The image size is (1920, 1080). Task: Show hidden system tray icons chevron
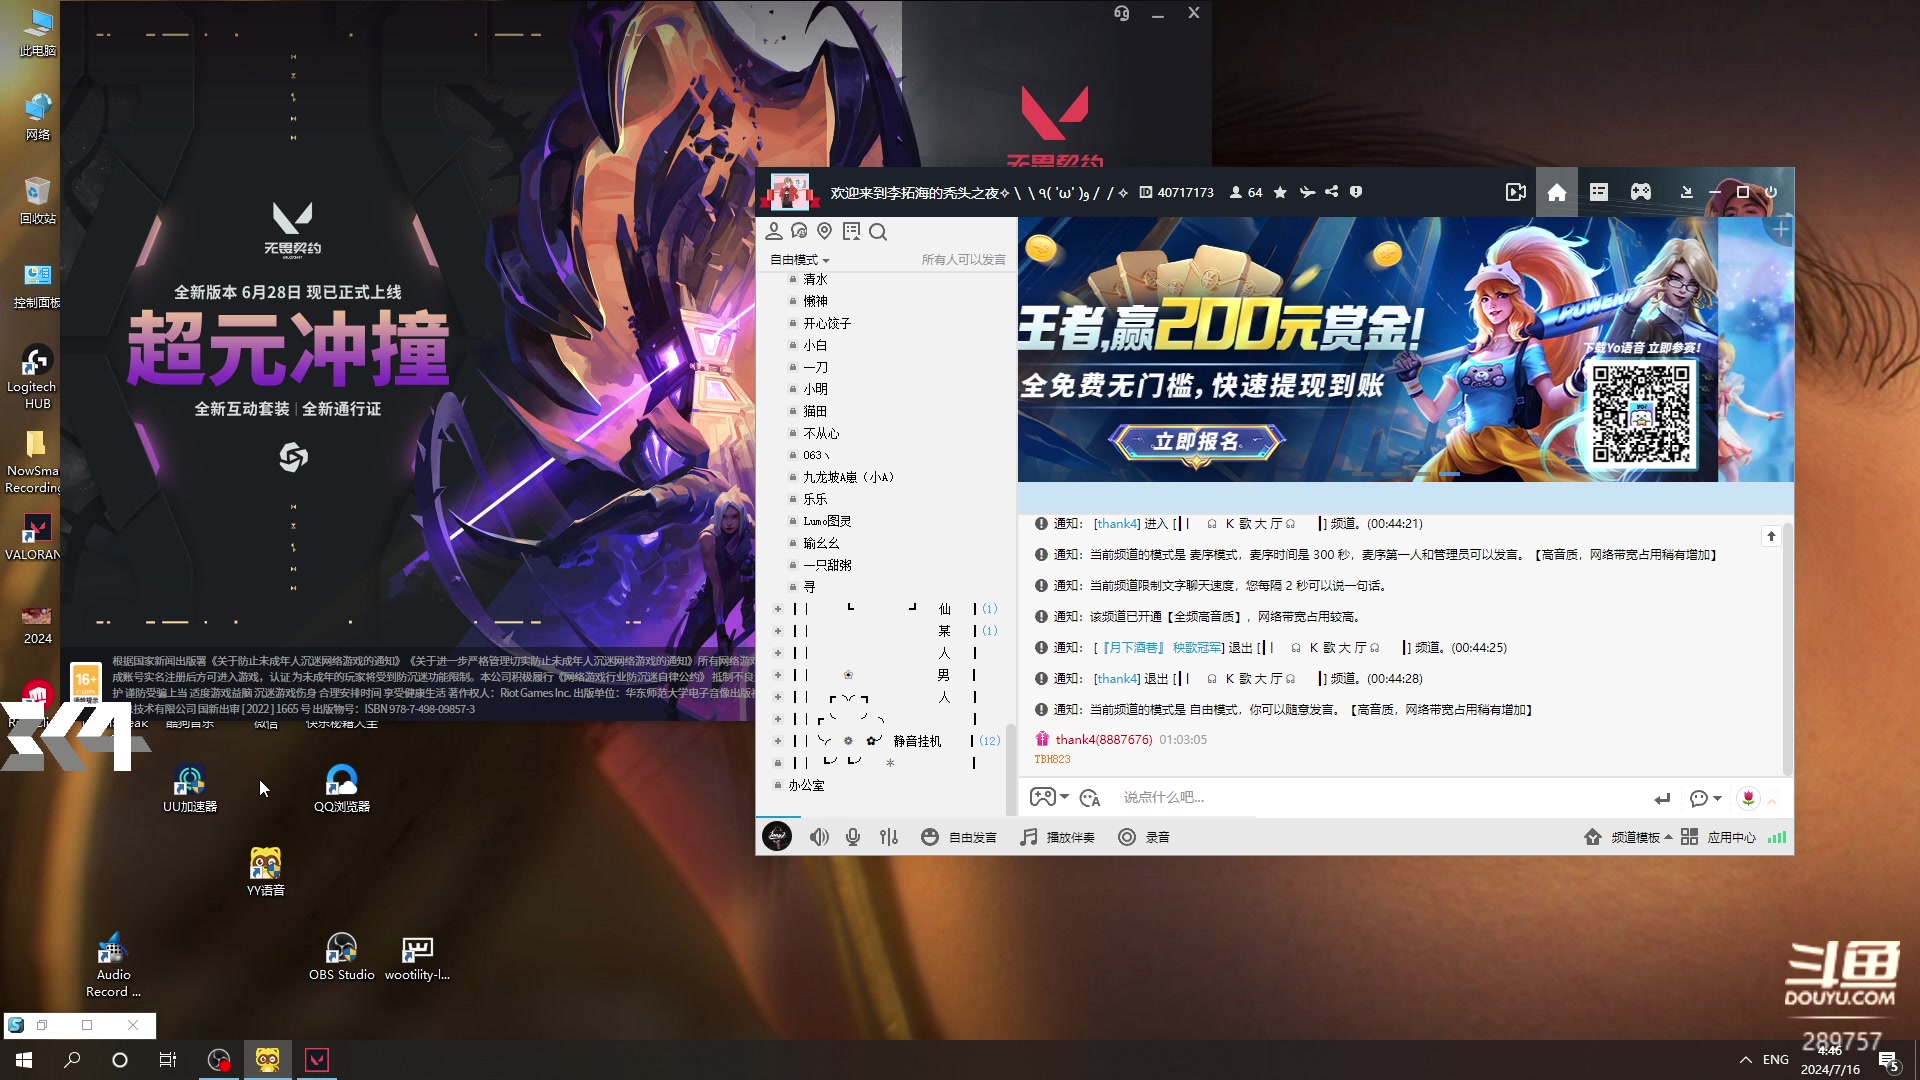point(1746,1060)
